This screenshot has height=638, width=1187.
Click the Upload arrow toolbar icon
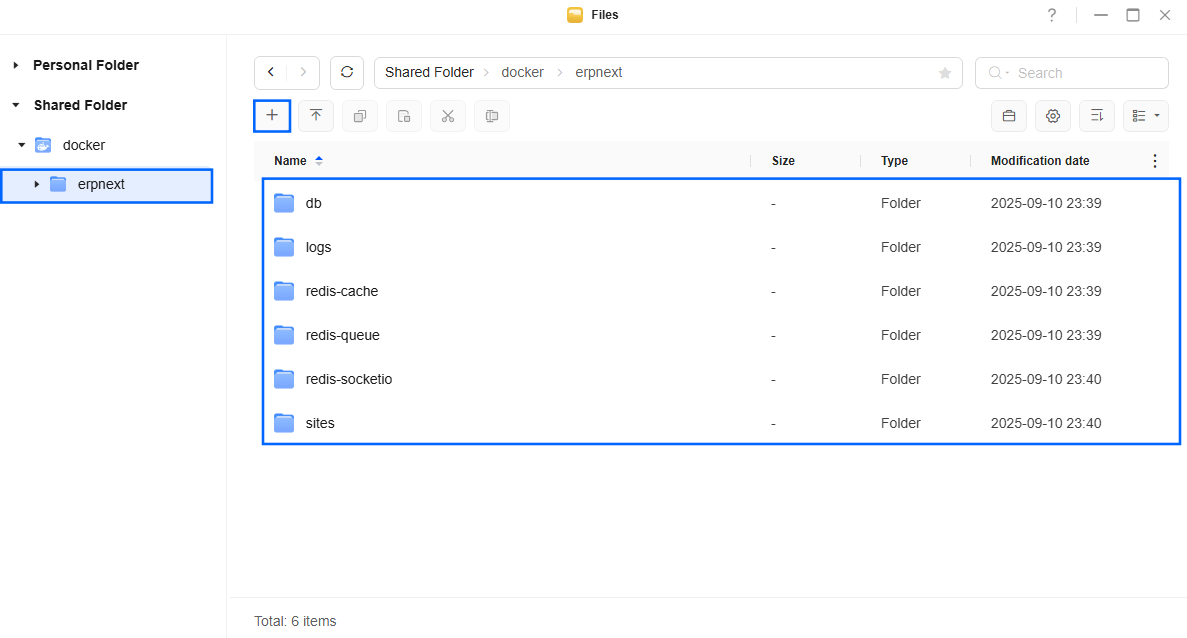tap(316, 116)
